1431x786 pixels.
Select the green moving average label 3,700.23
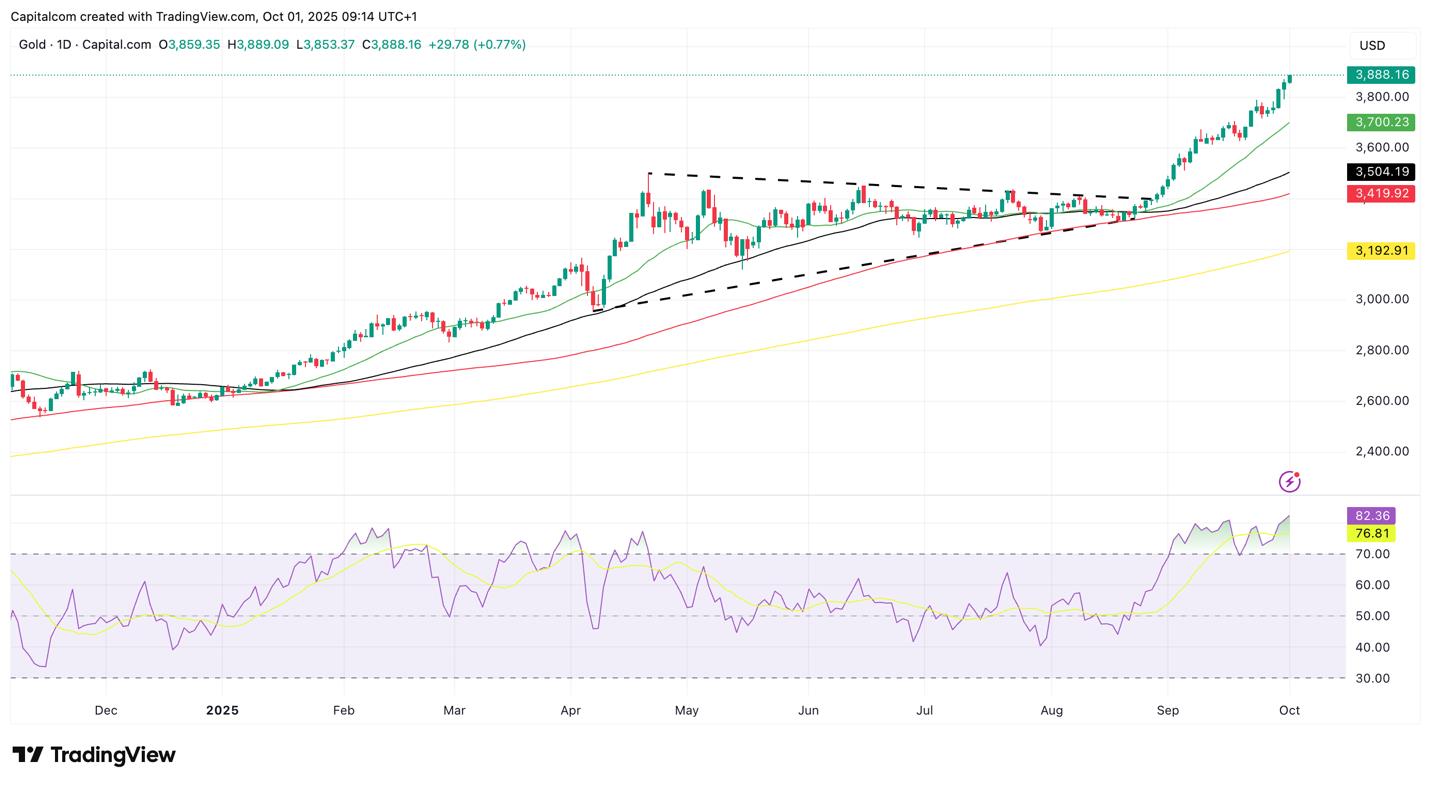1381,122
